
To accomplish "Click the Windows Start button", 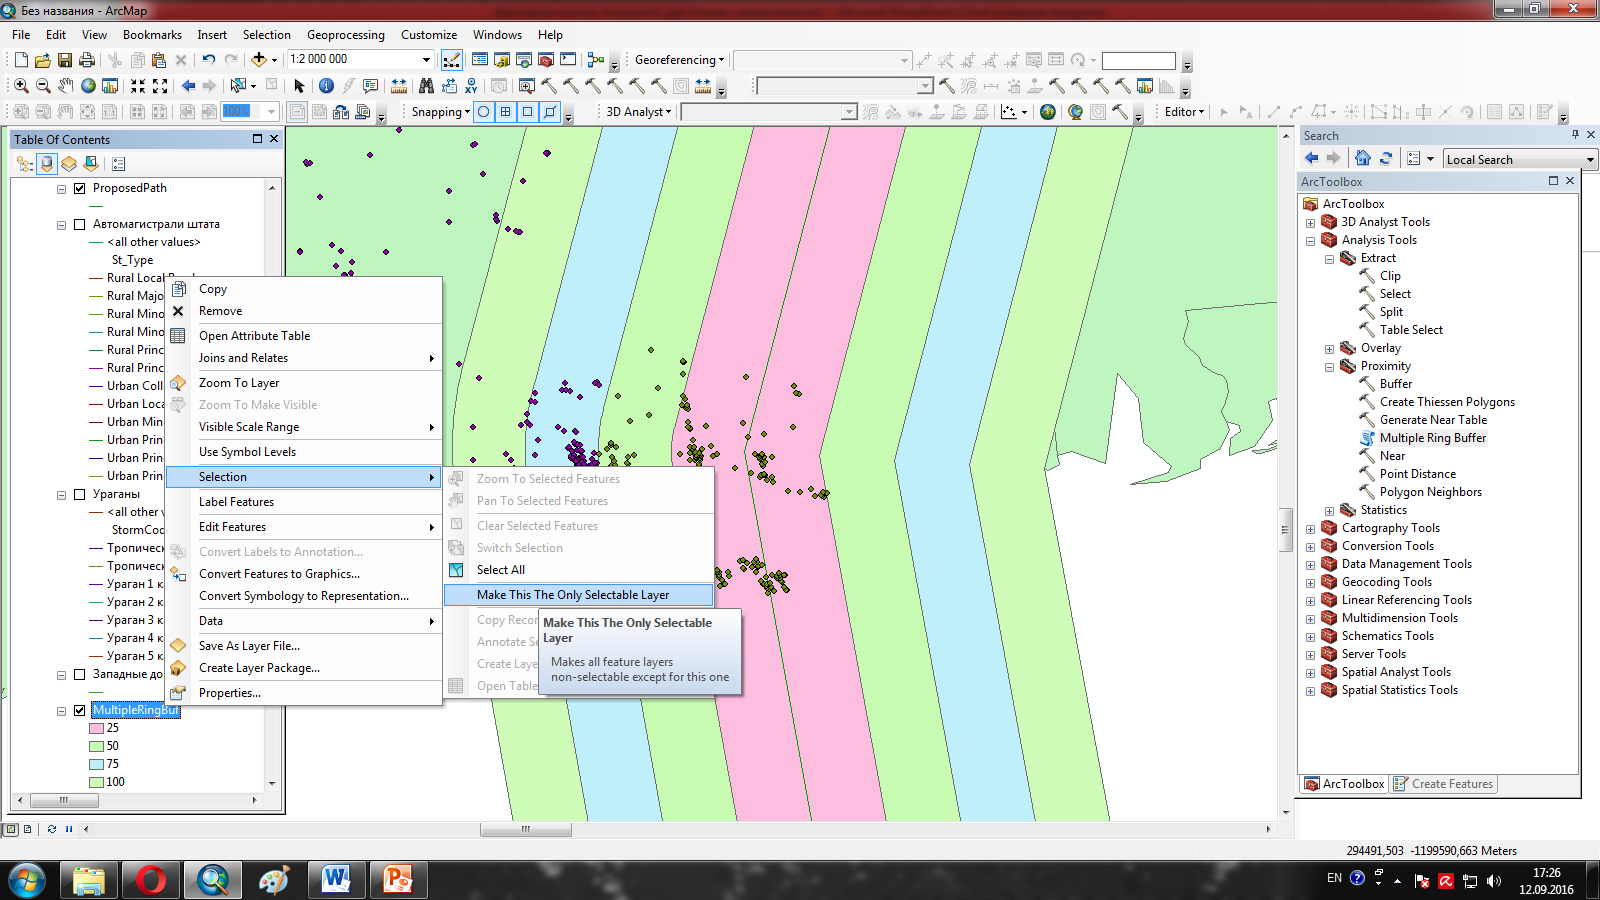I will 27,880.
